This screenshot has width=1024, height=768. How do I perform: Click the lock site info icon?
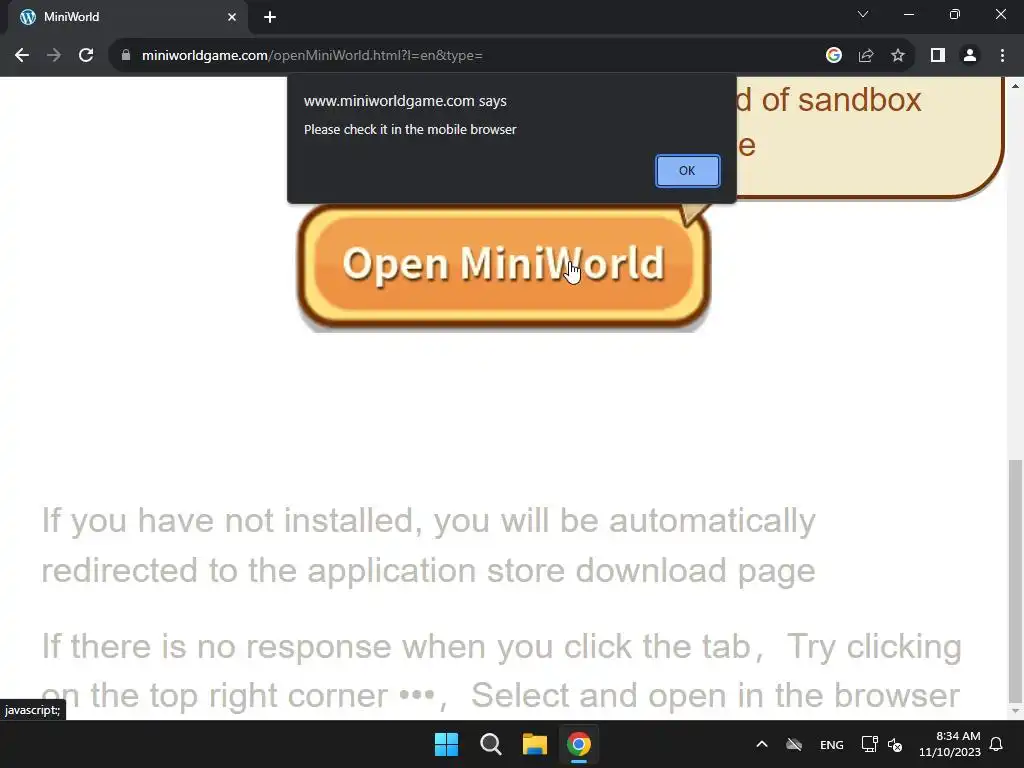coord(126,56)
